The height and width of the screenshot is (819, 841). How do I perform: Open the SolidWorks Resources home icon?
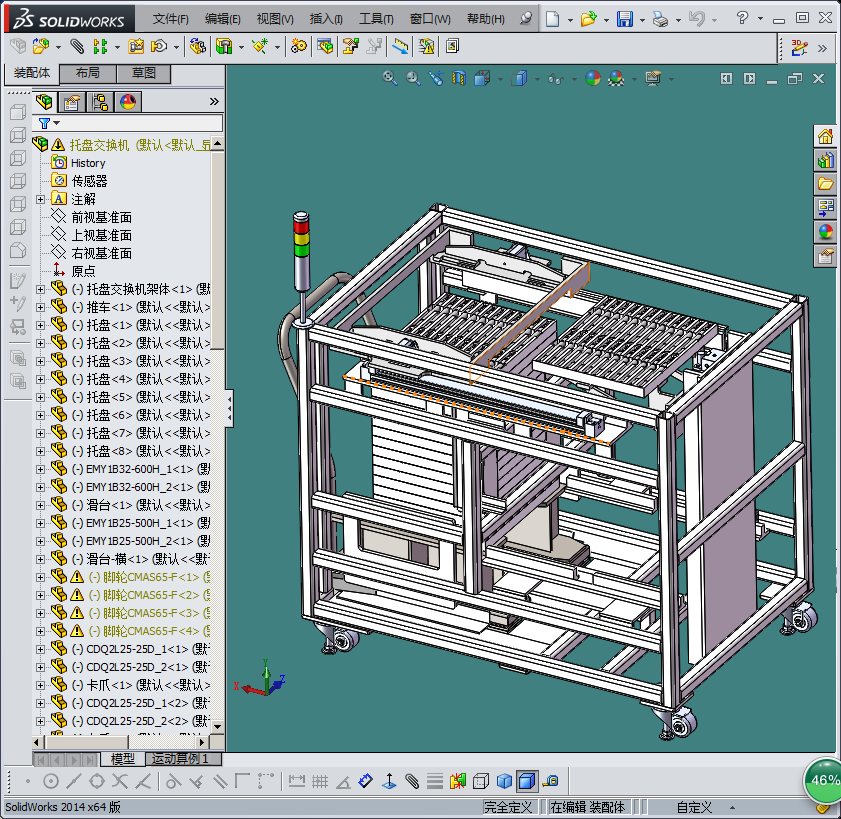[x=825, y=137]
